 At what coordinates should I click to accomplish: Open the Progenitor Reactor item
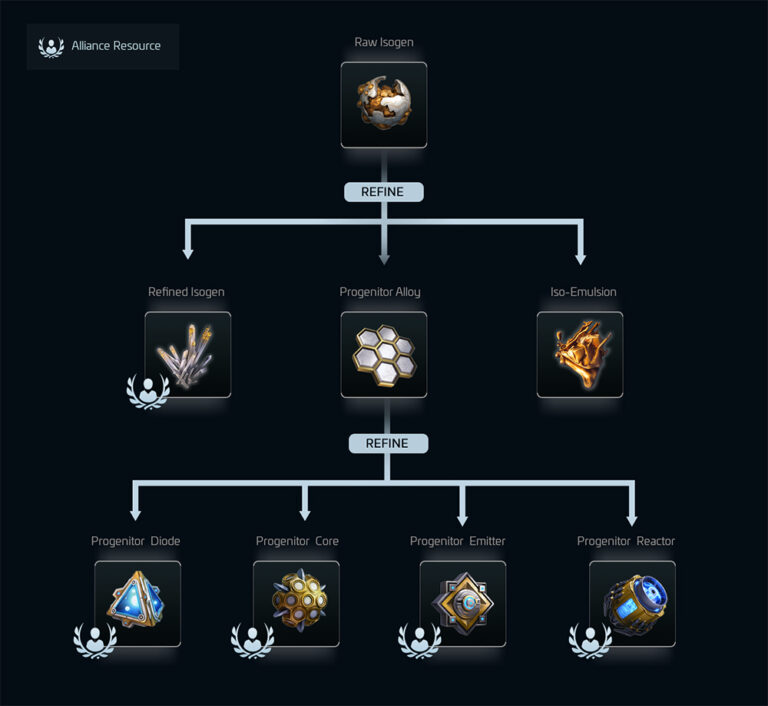pyautogui.click(x=632, y=604)
